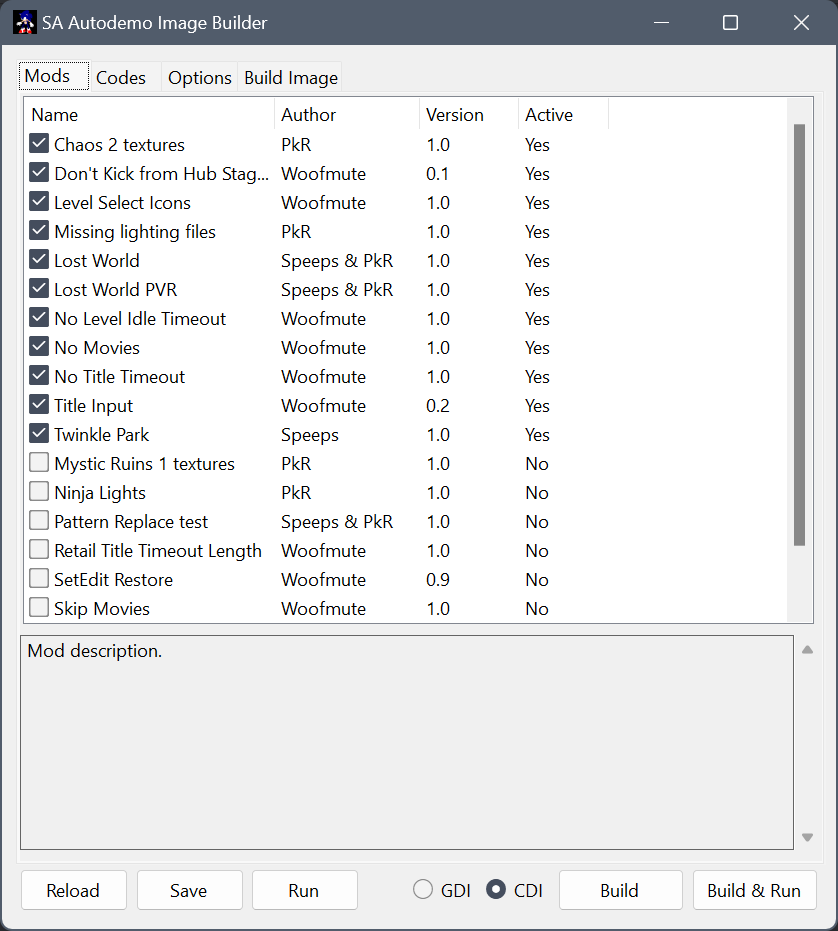Go to the Build Image tab

[291, 77]
